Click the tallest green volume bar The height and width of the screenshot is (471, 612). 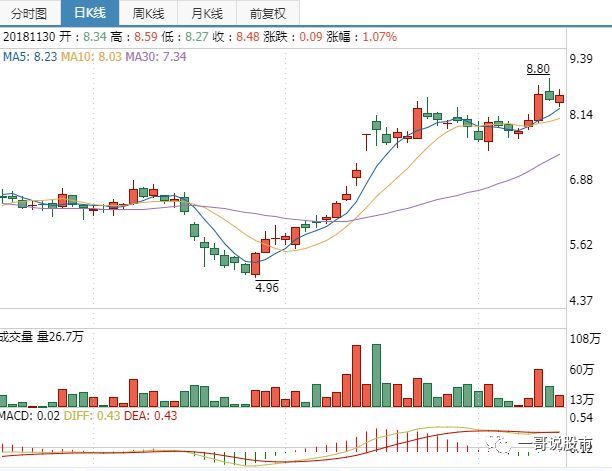click(x=377, y=376)
